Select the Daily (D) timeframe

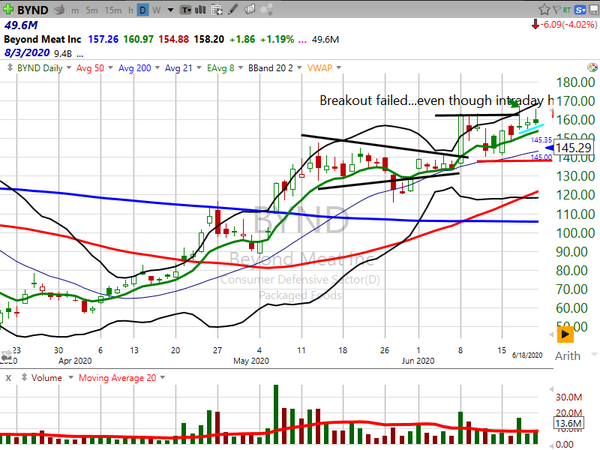click(x=143, y=11)
